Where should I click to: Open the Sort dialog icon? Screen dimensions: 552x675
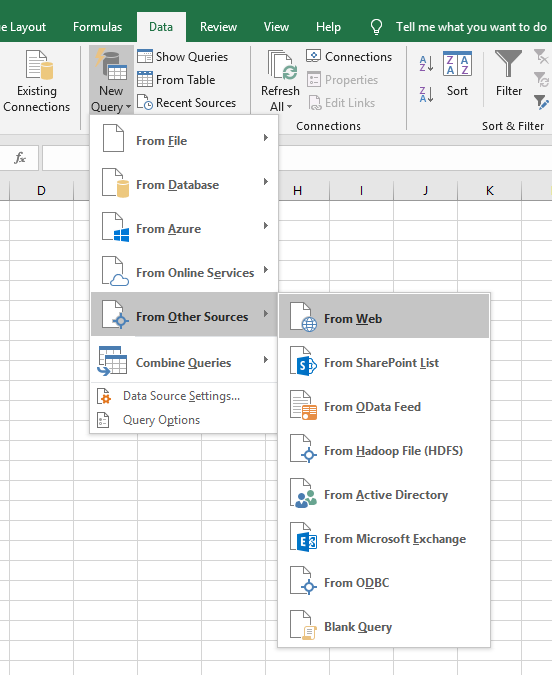point(457,64)
